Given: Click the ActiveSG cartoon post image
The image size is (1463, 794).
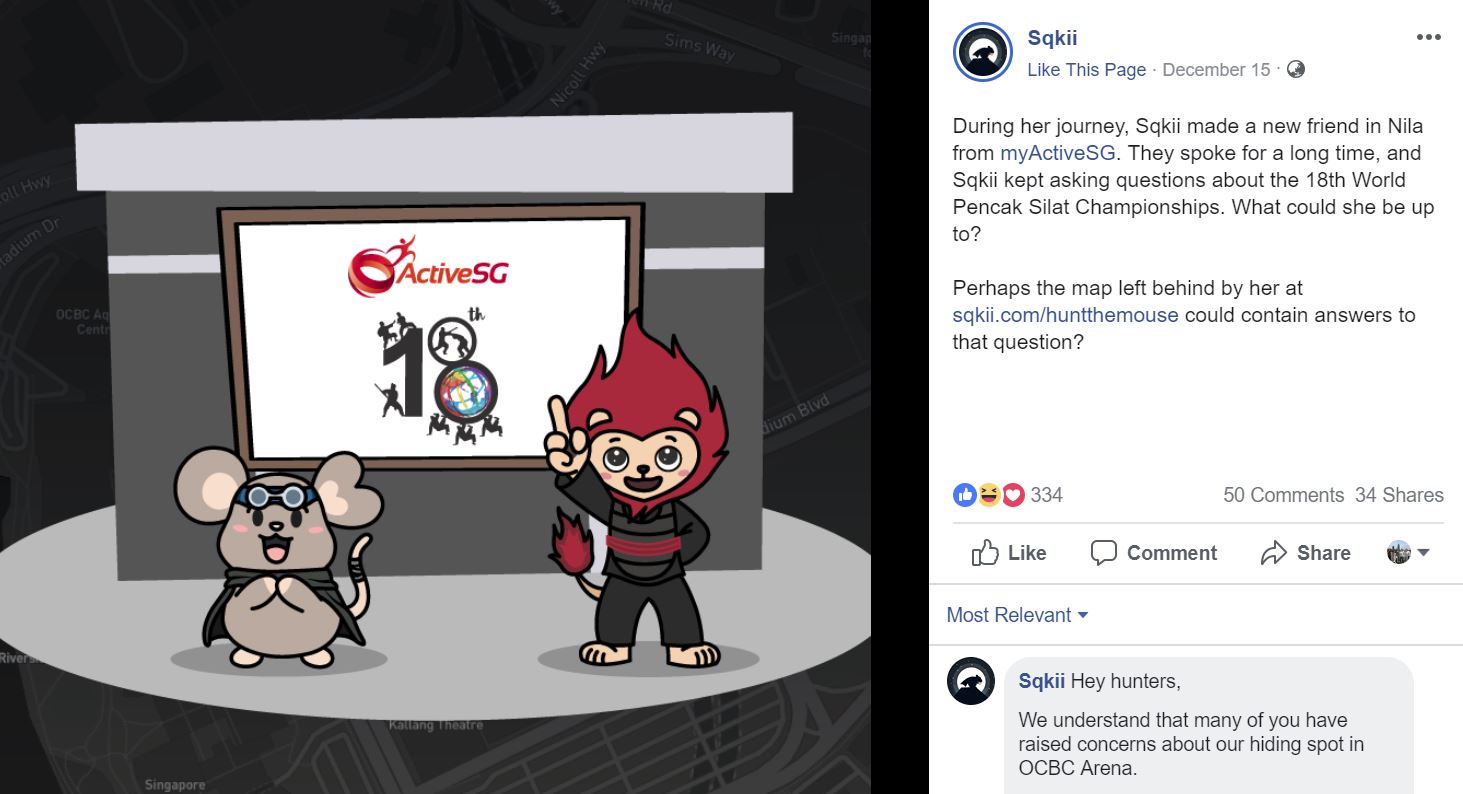Looking at the screenshot, I should (x=435, y=397).
